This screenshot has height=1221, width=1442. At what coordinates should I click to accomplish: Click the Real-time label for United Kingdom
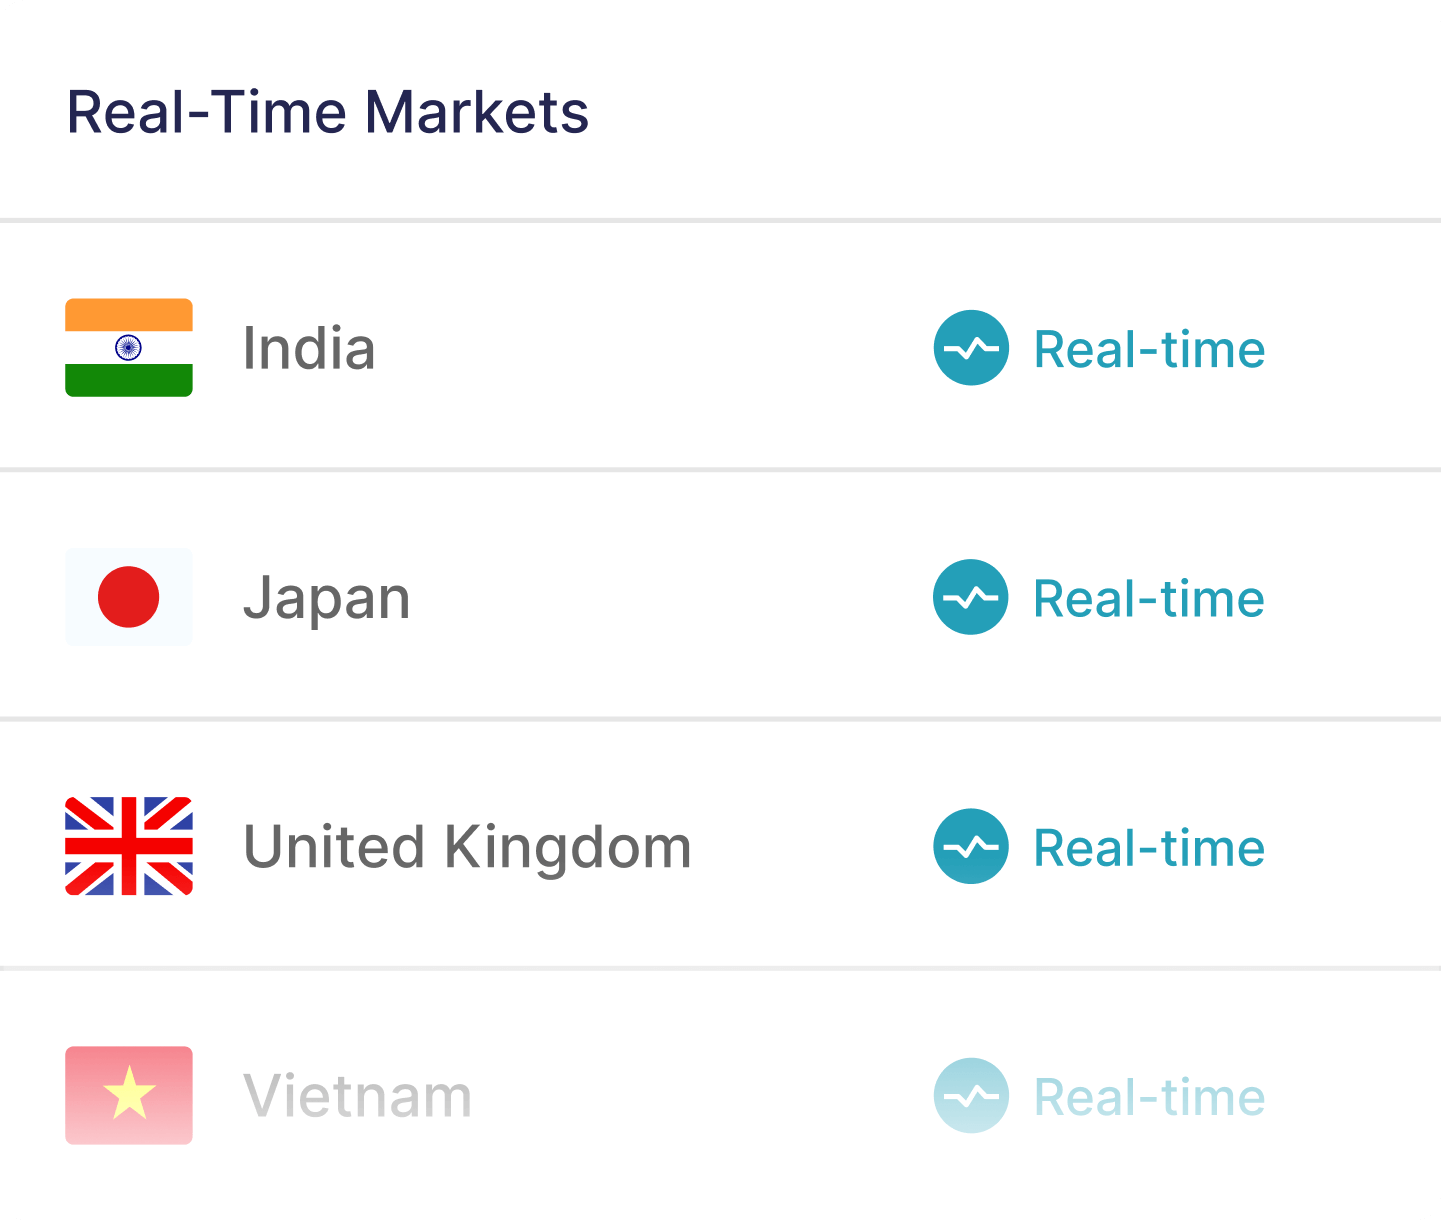click(x=1149, y=847)
